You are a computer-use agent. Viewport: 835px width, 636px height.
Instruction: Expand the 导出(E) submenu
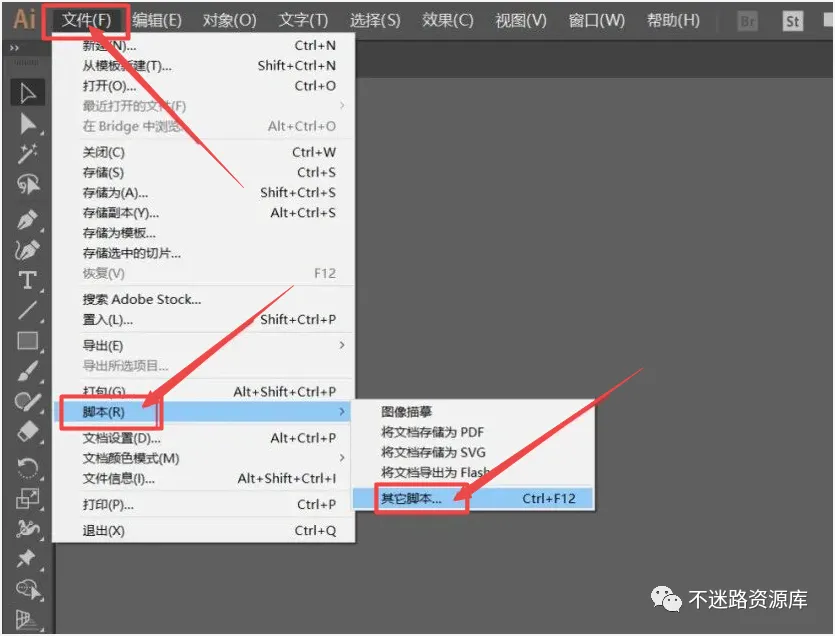point(203,346)
